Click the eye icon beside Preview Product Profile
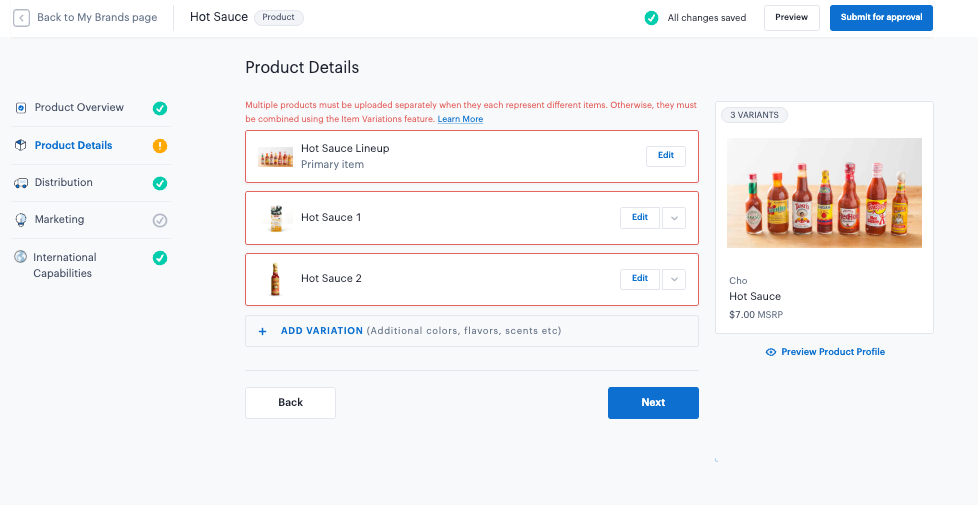 pyautogui.click(x=771, y=352)
